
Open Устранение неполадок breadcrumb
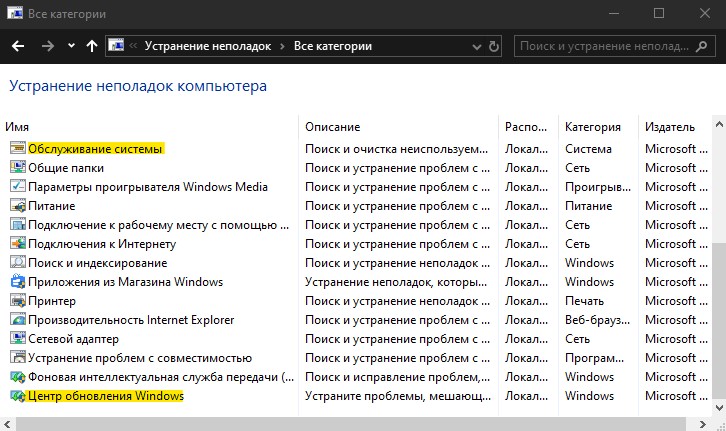tap(208, 46)
